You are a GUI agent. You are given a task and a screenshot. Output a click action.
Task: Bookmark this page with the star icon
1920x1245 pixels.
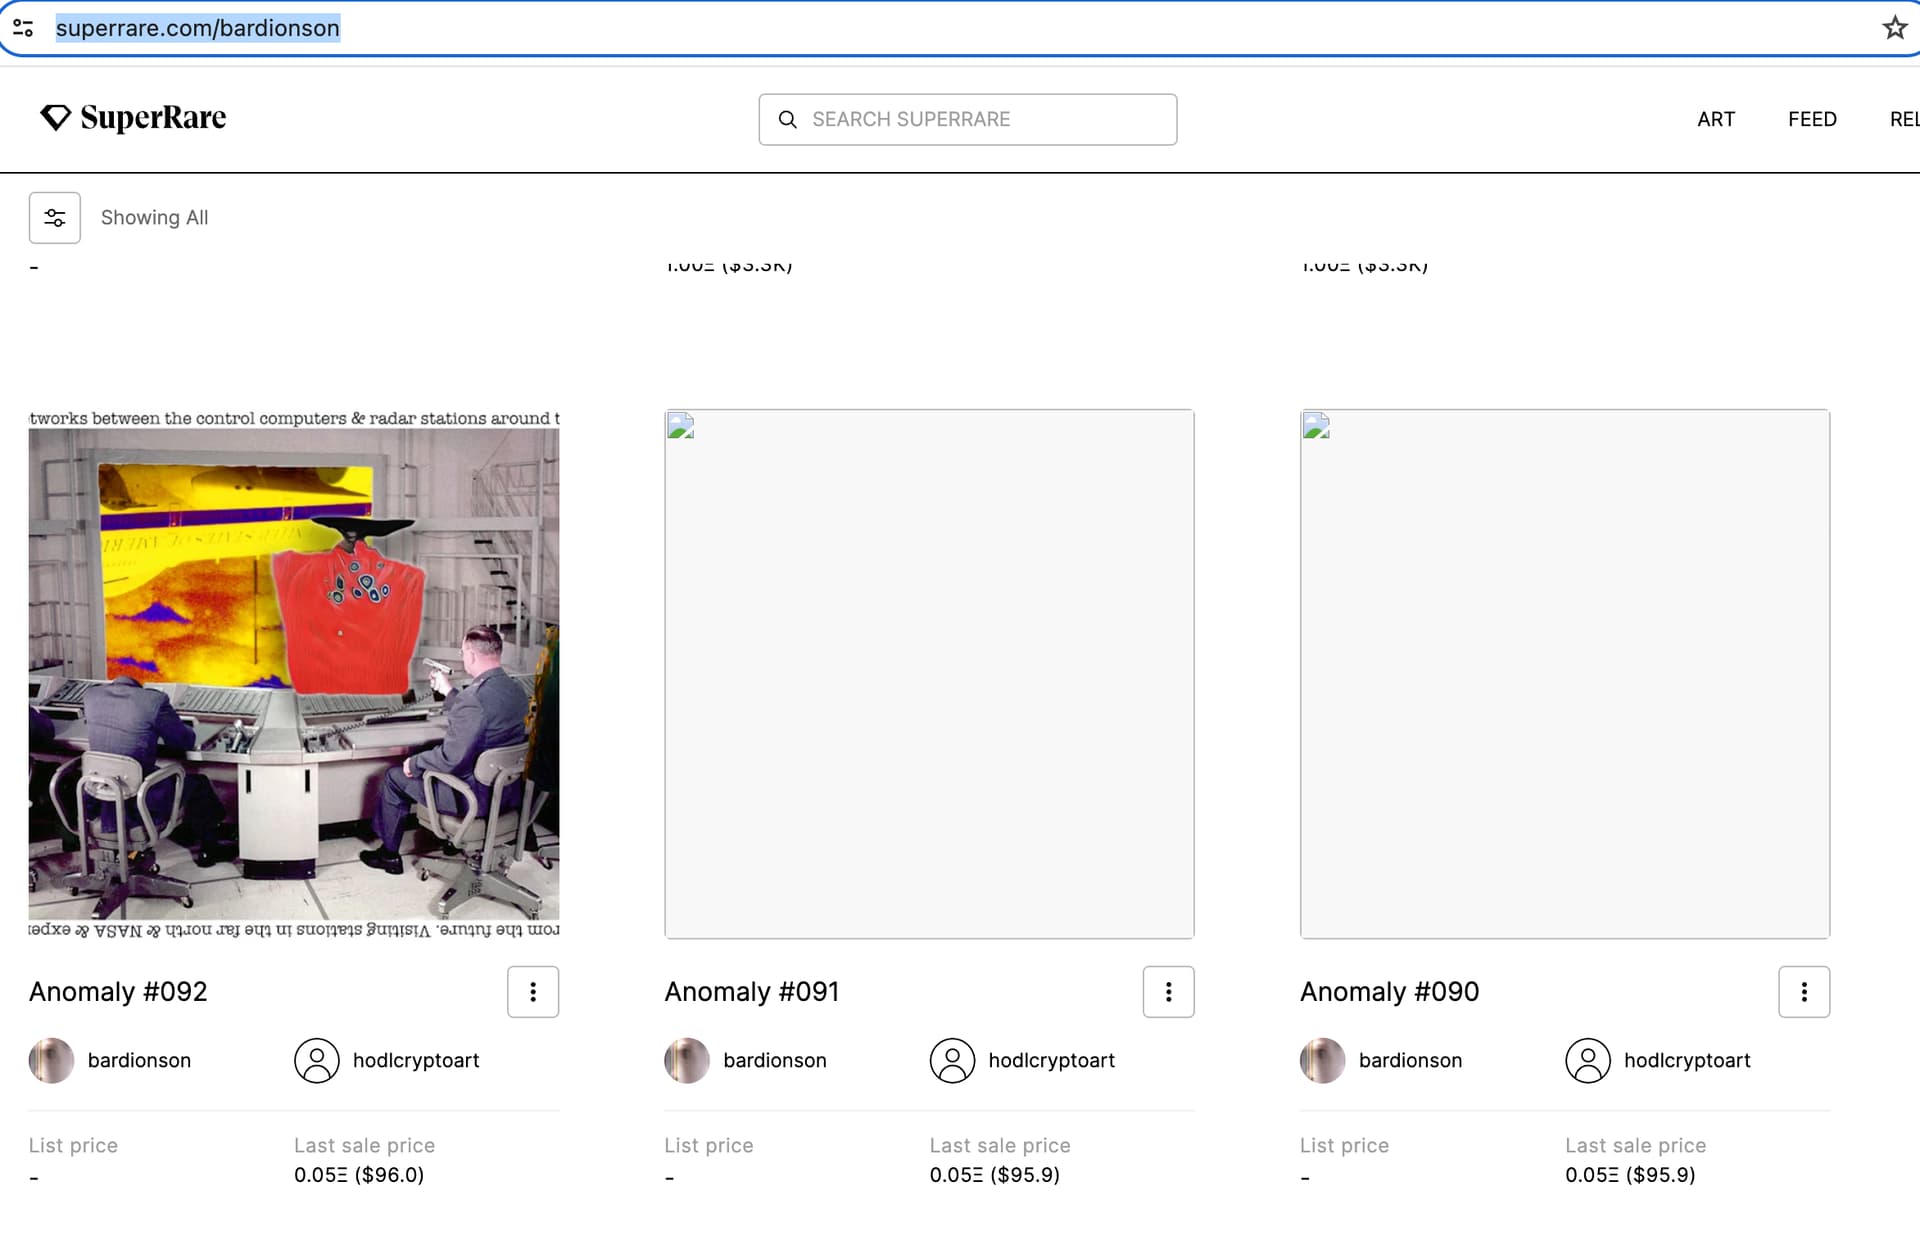click(1894, 28)
